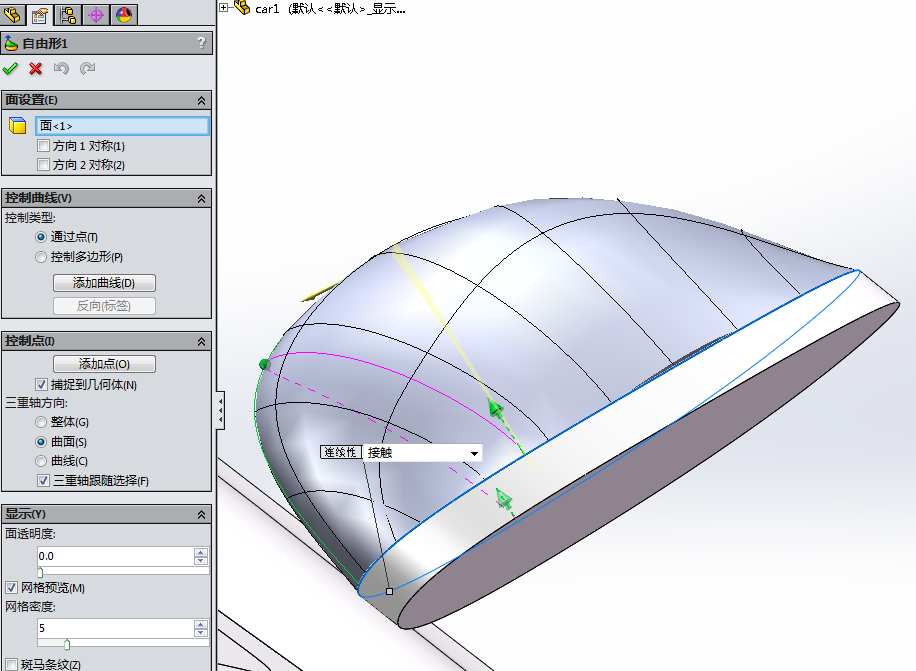Click the 自由形1 feature icon
The height and width of the screenshot is (671, 916).
click(x=11, y=43)
